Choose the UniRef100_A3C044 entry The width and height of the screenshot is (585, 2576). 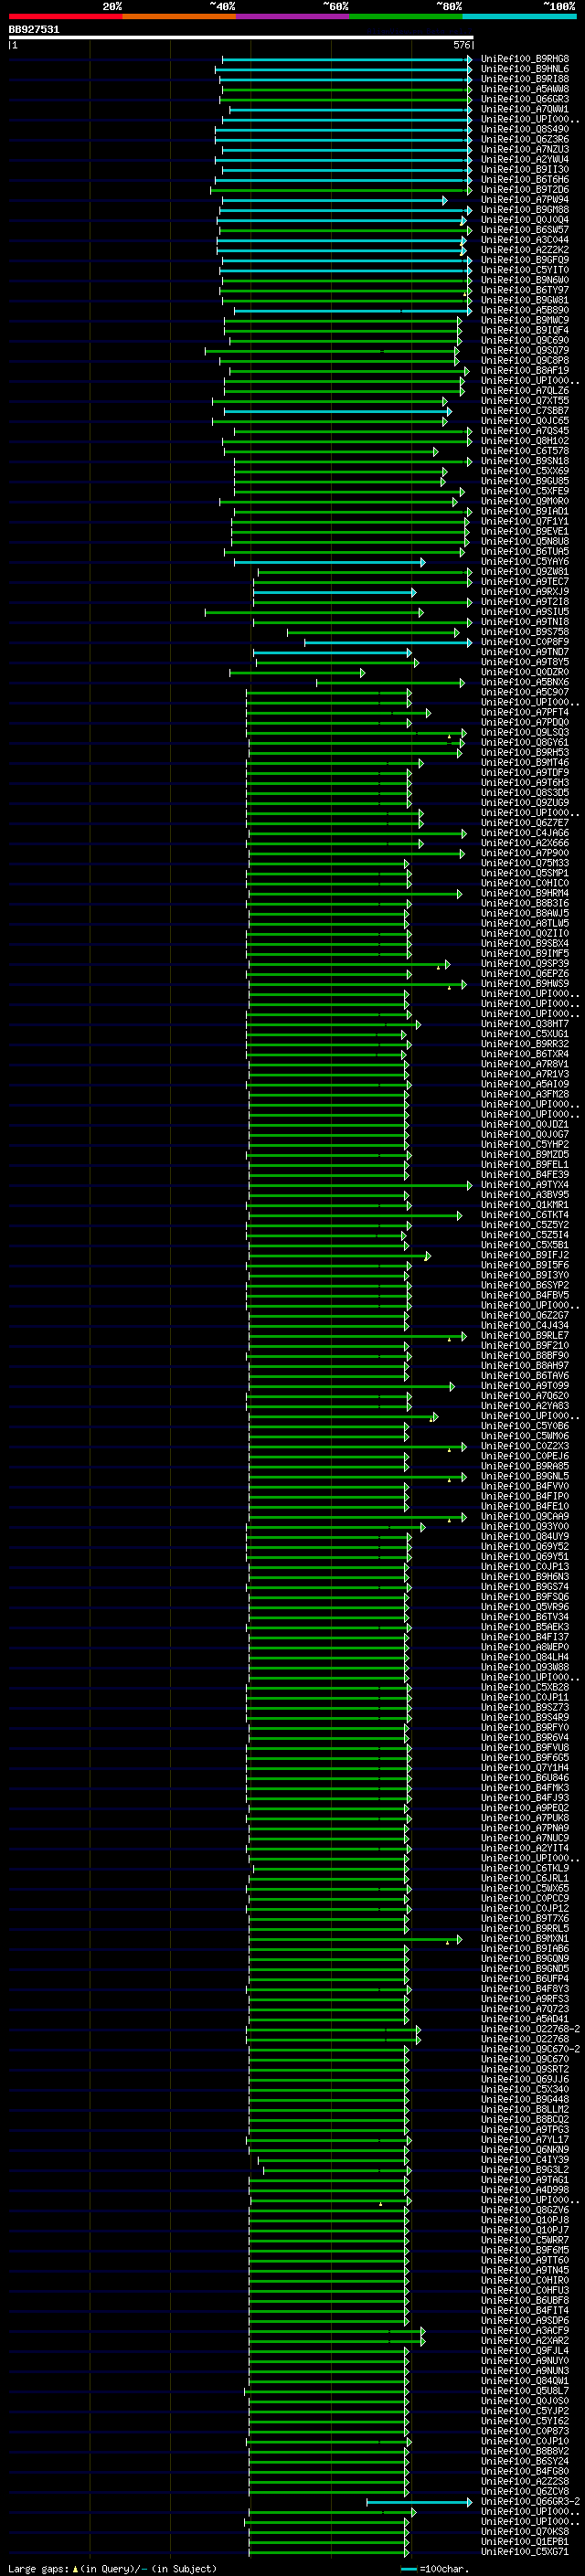525,240
